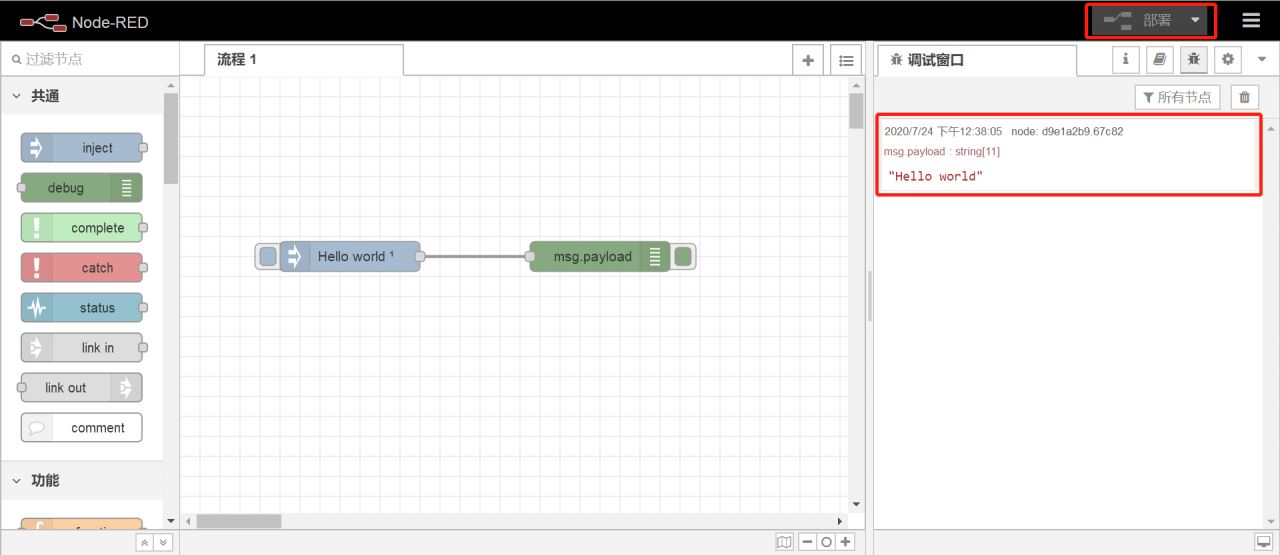Open the info sidebar tab icon

point(1126,60)
